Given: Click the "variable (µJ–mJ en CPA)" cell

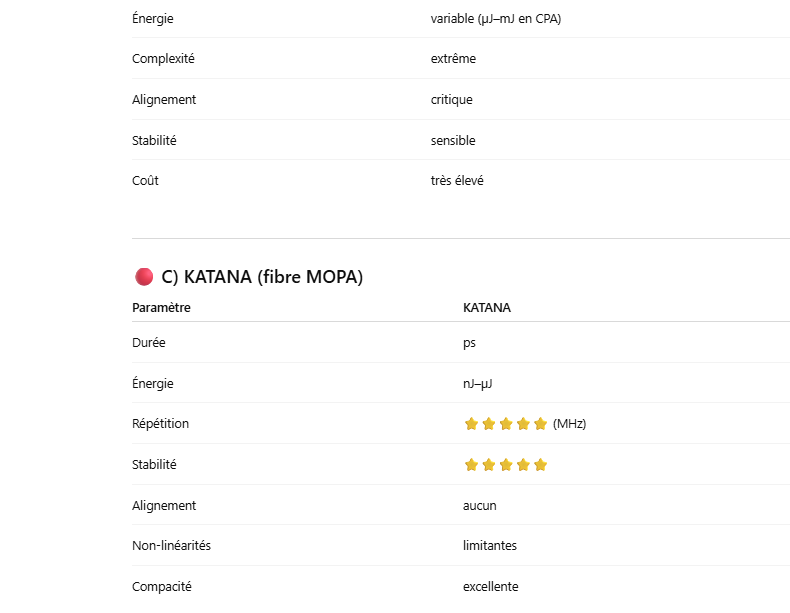Looking at the screenshot, I should [496, 18].
